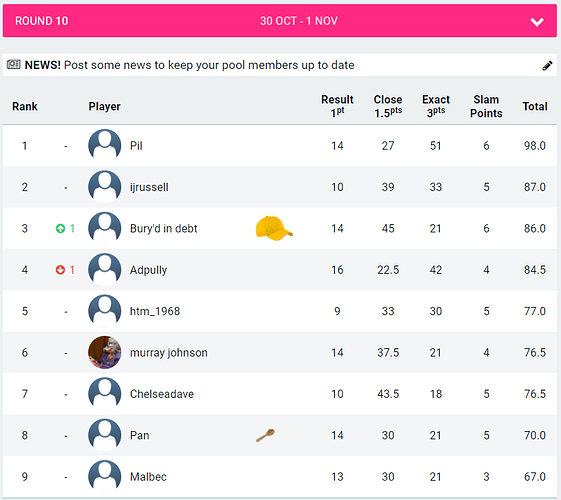Screen dimensions: 561x500
Task: Sort by the Total column header
Action: click(535, 106)
